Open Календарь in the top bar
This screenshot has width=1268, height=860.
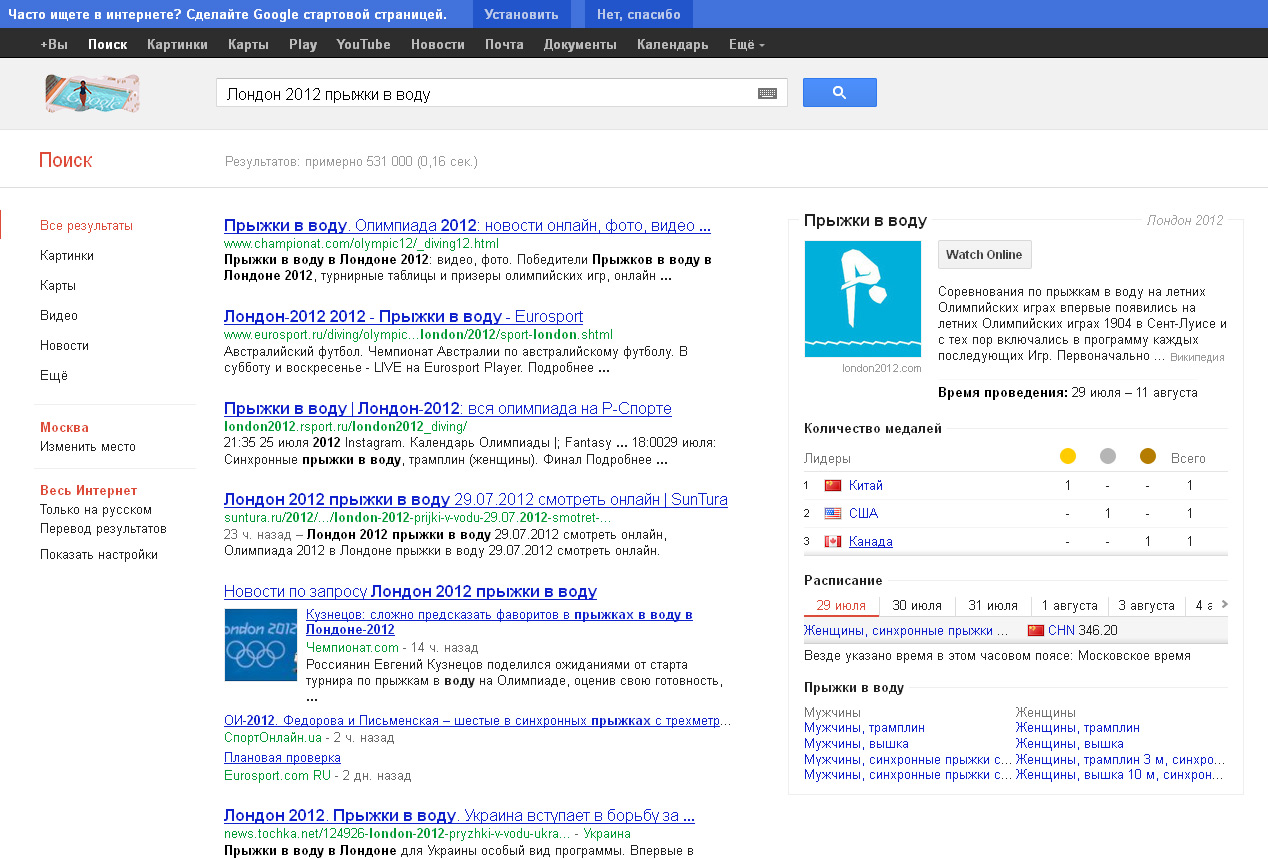(x=672, y=44)
